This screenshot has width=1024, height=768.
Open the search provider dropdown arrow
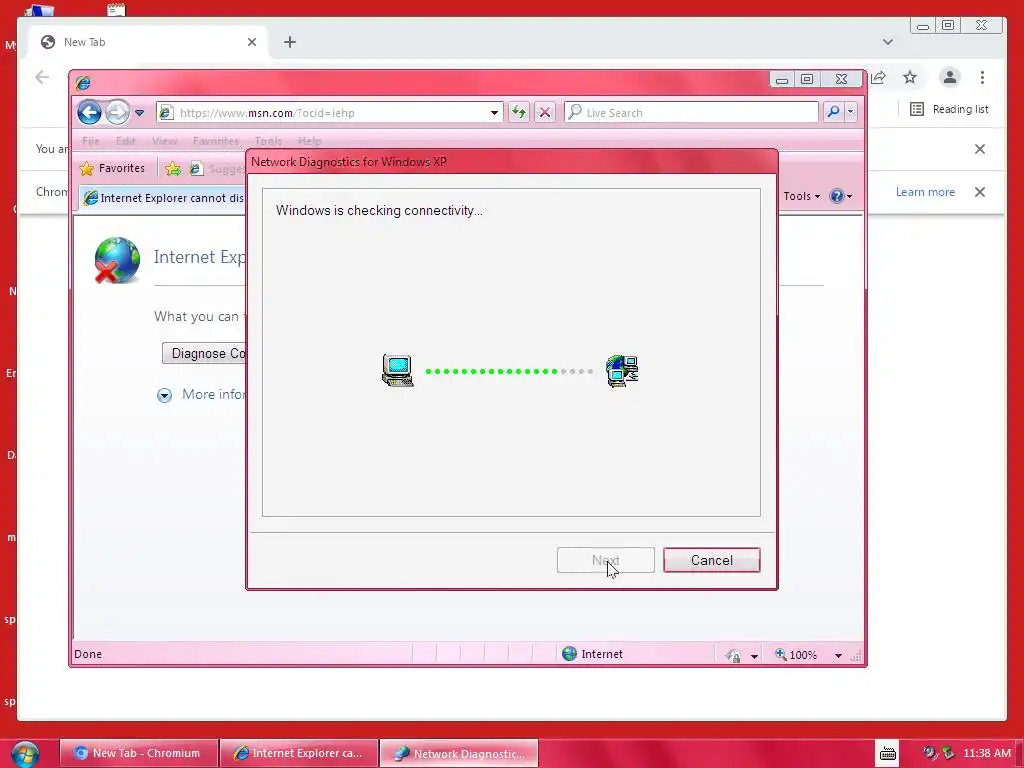850,112
